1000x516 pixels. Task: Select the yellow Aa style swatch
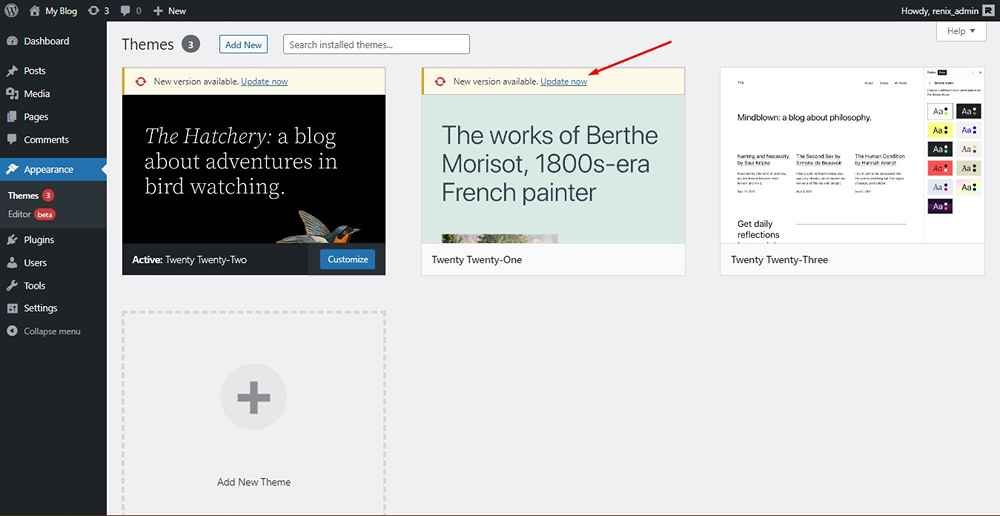coord(940,130)
